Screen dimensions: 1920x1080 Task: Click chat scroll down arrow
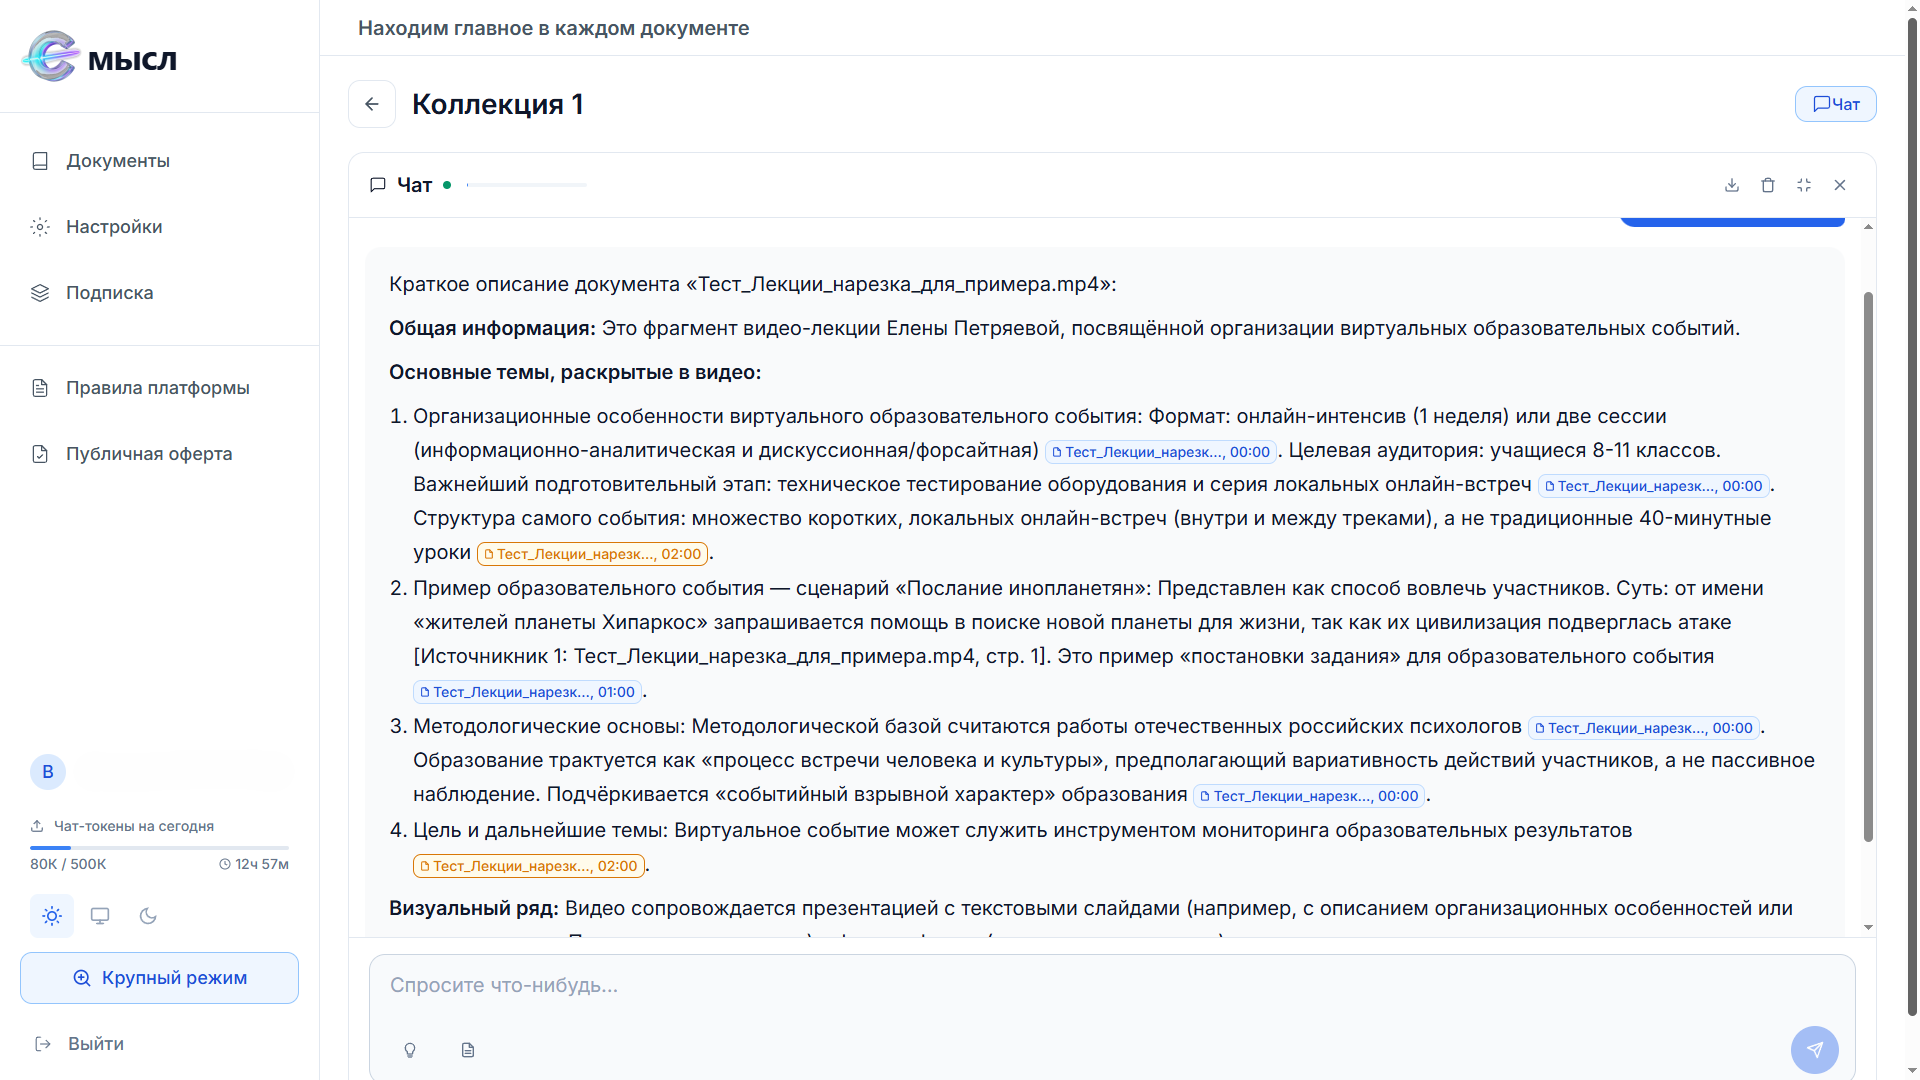1868,928
